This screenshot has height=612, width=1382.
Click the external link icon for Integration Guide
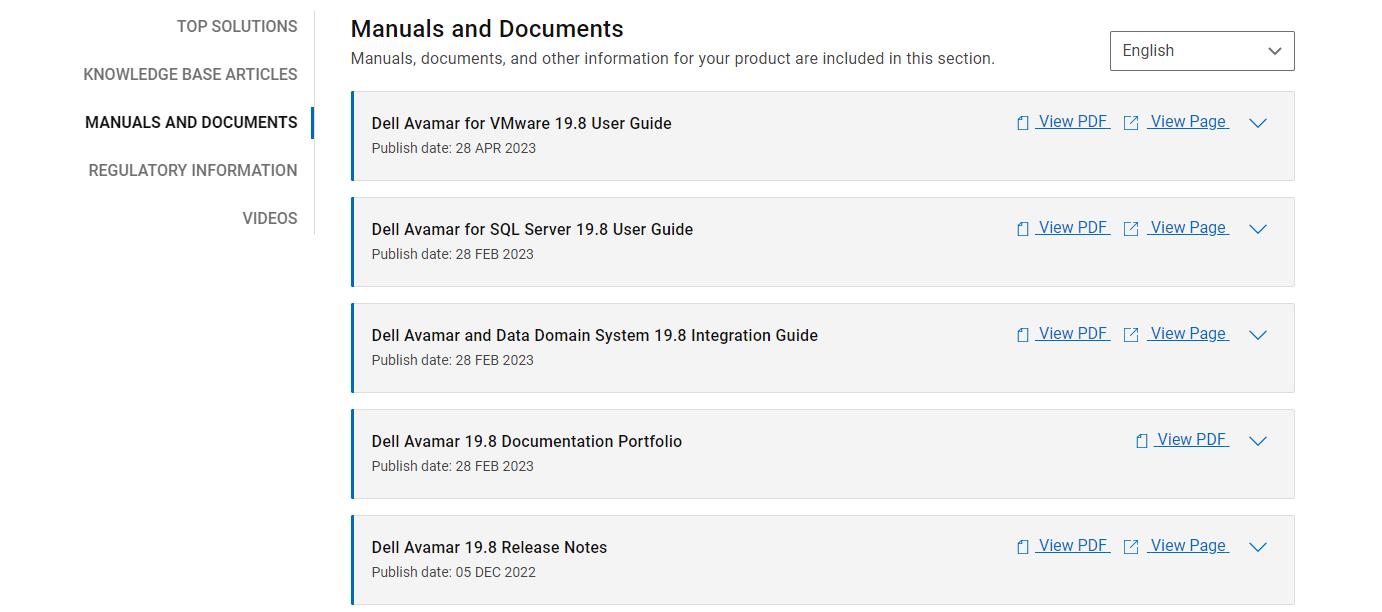click(x=1130, y=333)
